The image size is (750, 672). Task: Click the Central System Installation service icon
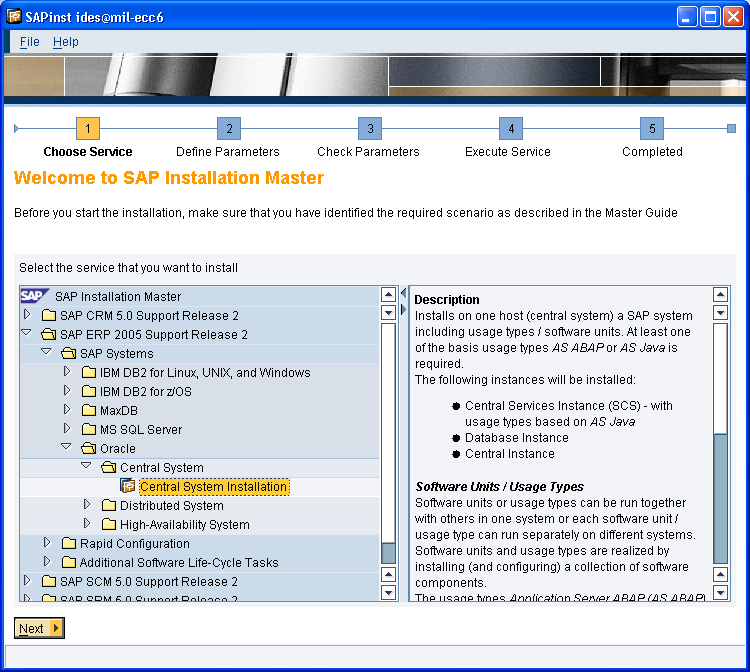pos(128,487)
